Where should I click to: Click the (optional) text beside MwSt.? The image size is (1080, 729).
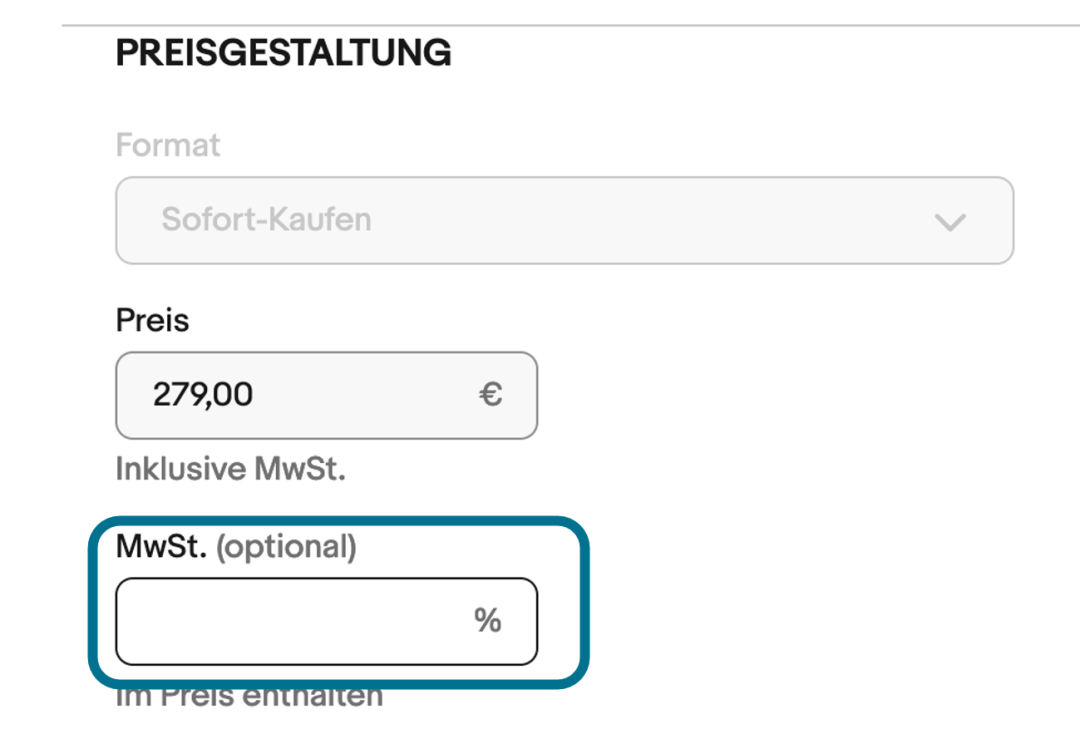click(x=286, y=547)
